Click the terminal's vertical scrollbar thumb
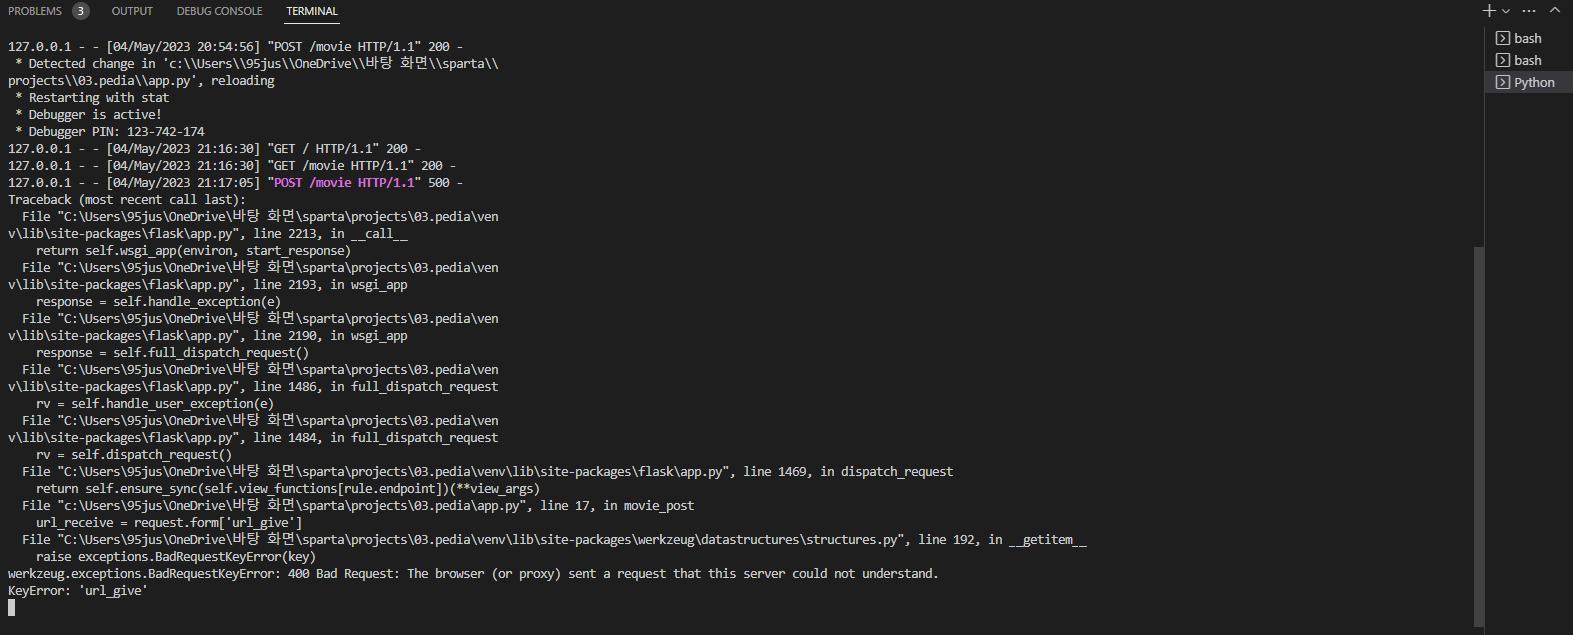 (1479, 435)
